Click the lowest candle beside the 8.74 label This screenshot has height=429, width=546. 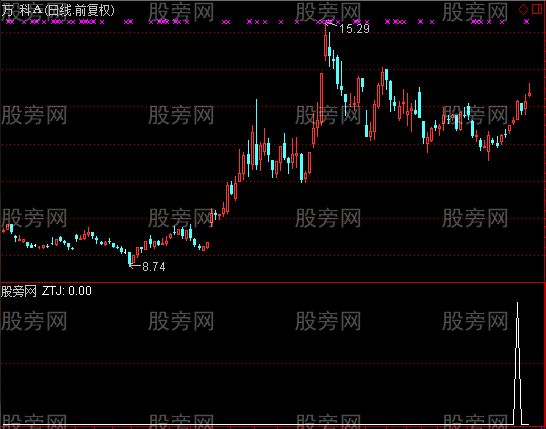(130, 258)
